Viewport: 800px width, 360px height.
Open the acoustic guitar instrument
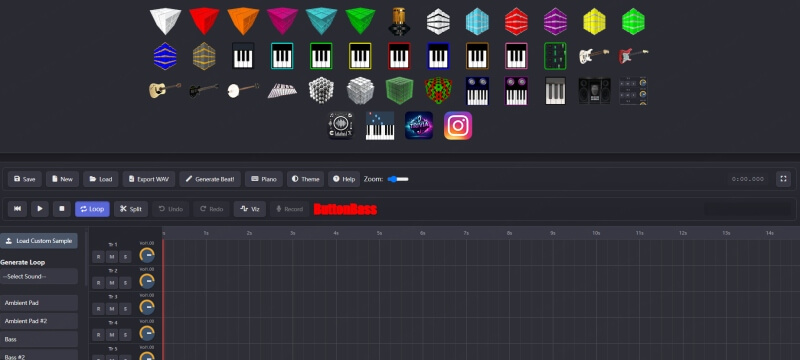pyautogui.click(x=165, y=90)
